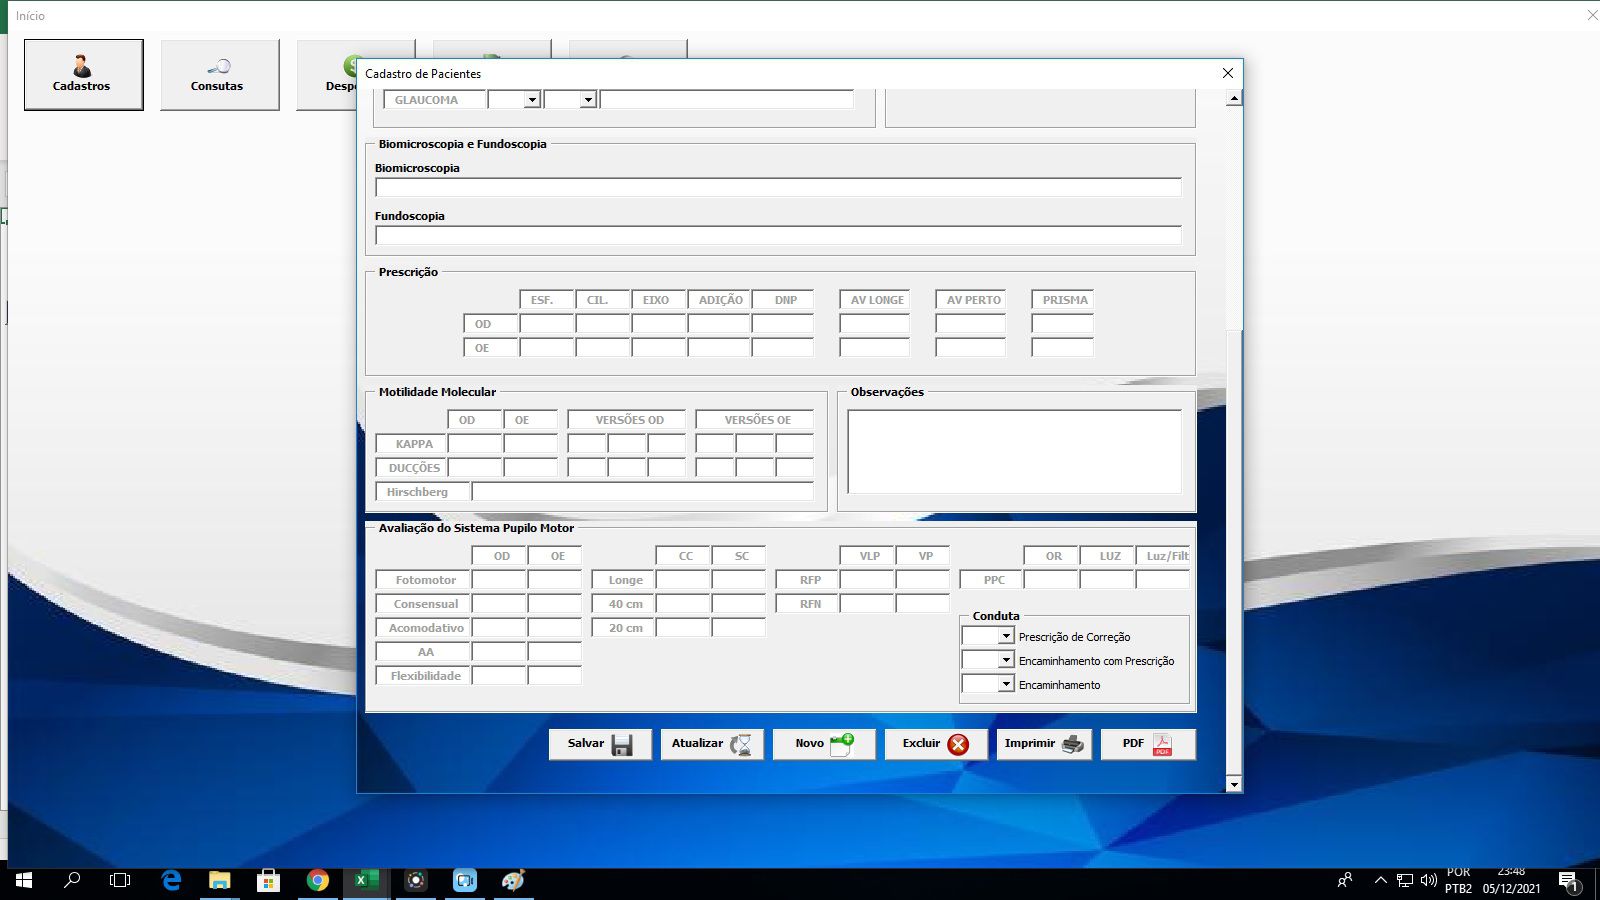Click Consensual OE field
The height and width of the screenshot is (900, 1600).
[555, 604]
